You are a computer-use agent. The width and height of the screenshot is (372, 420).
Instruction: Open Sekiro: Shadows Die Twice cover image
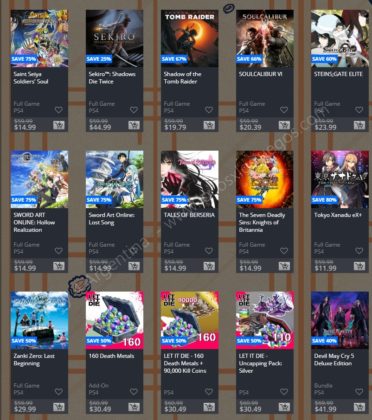[114, 38]
